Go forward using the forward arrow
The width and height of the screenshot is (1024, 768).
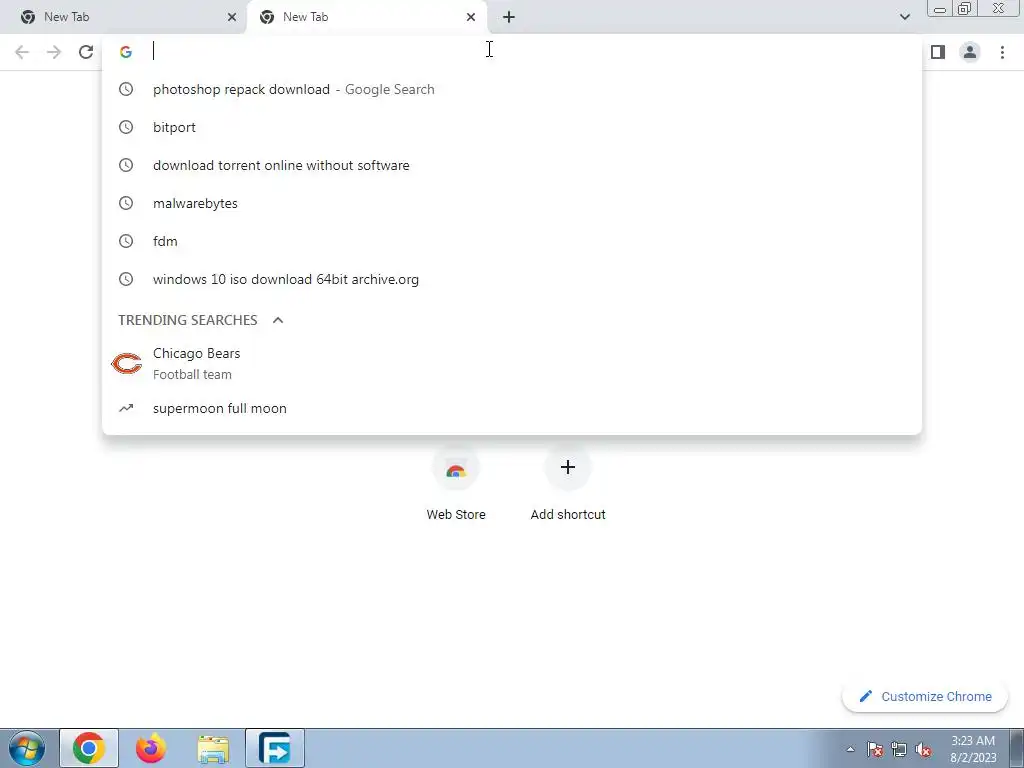click(54, 52)
